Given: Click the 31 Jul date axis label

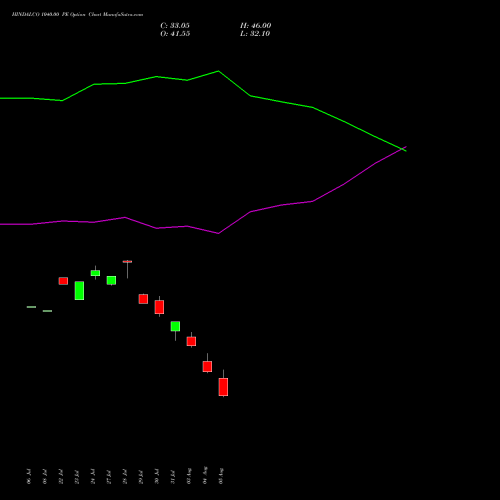Looking at the screenshot, I should coord(173,477).
